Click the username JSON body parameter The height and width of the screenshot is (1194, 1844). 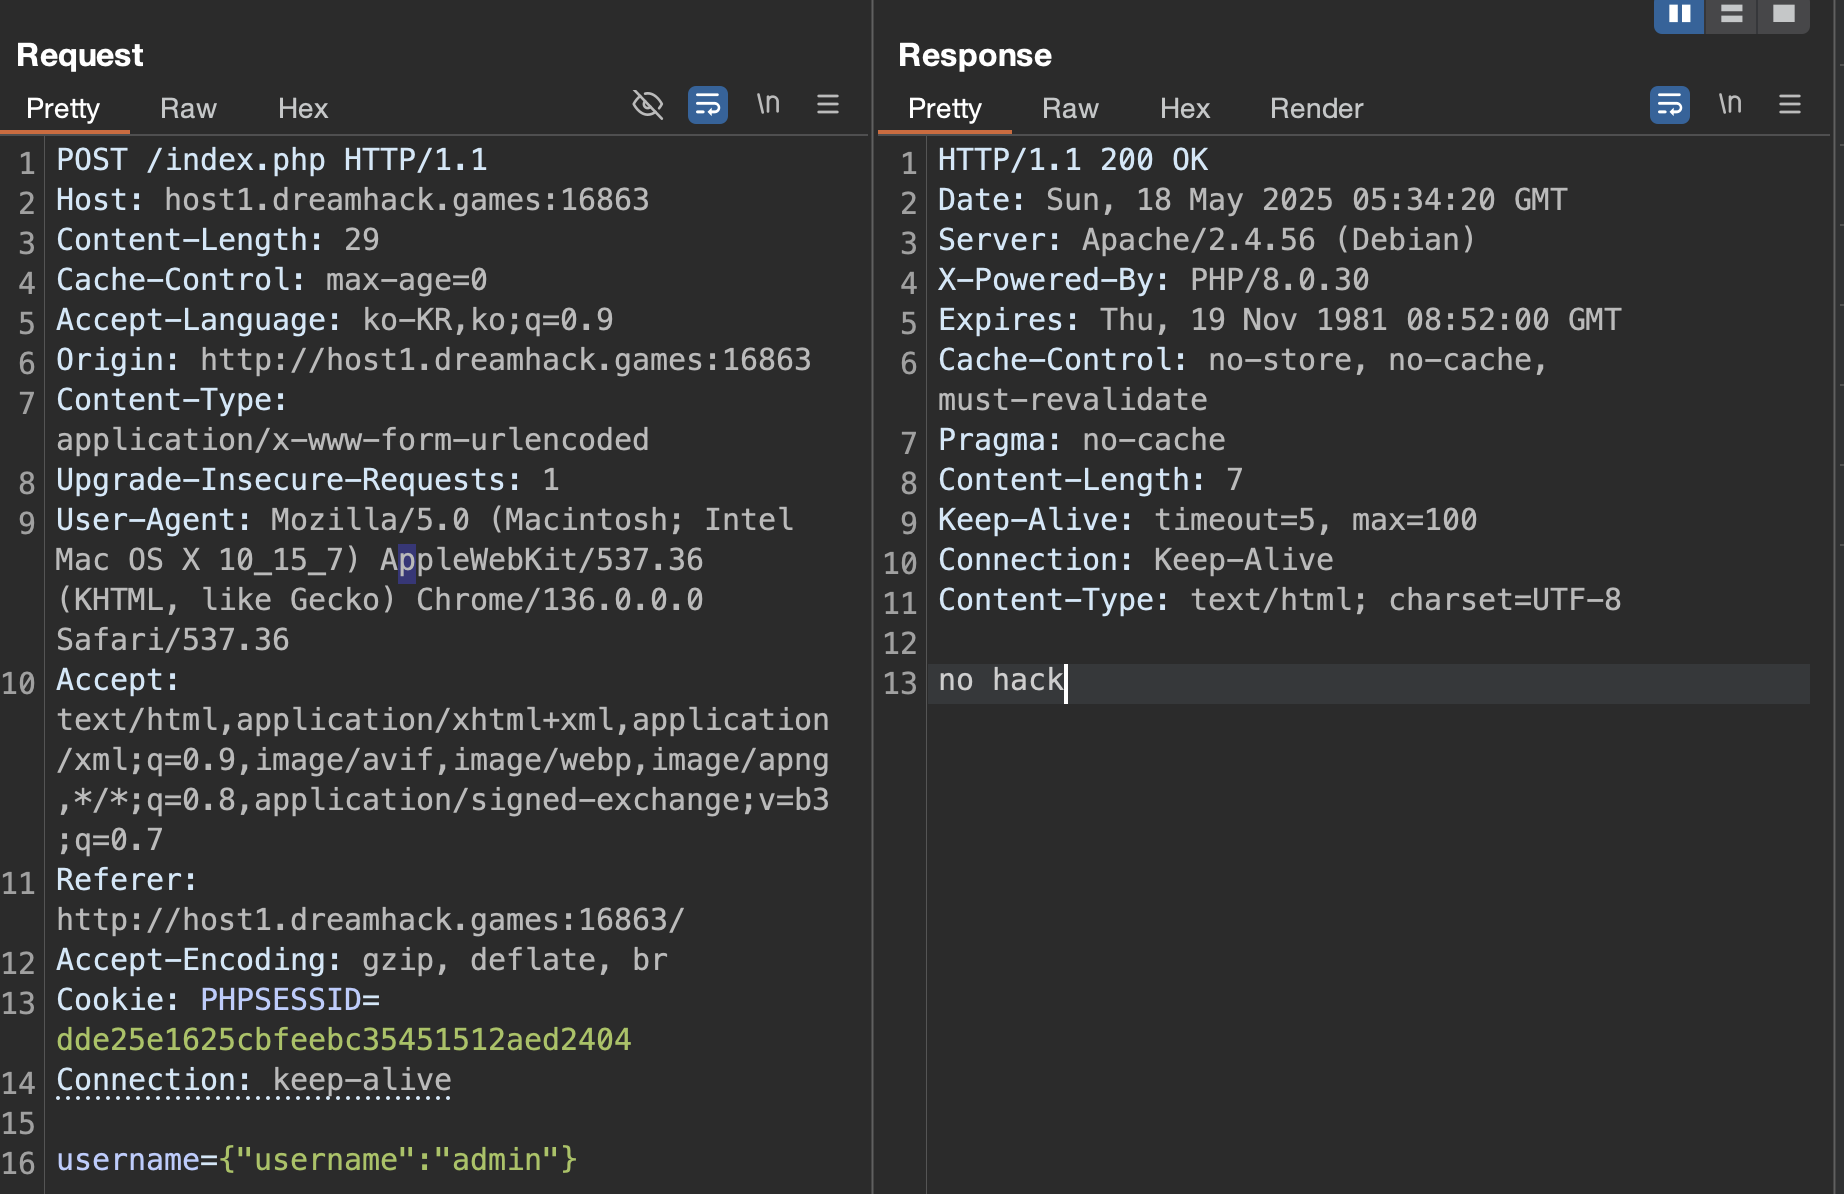click(317, 1160)
